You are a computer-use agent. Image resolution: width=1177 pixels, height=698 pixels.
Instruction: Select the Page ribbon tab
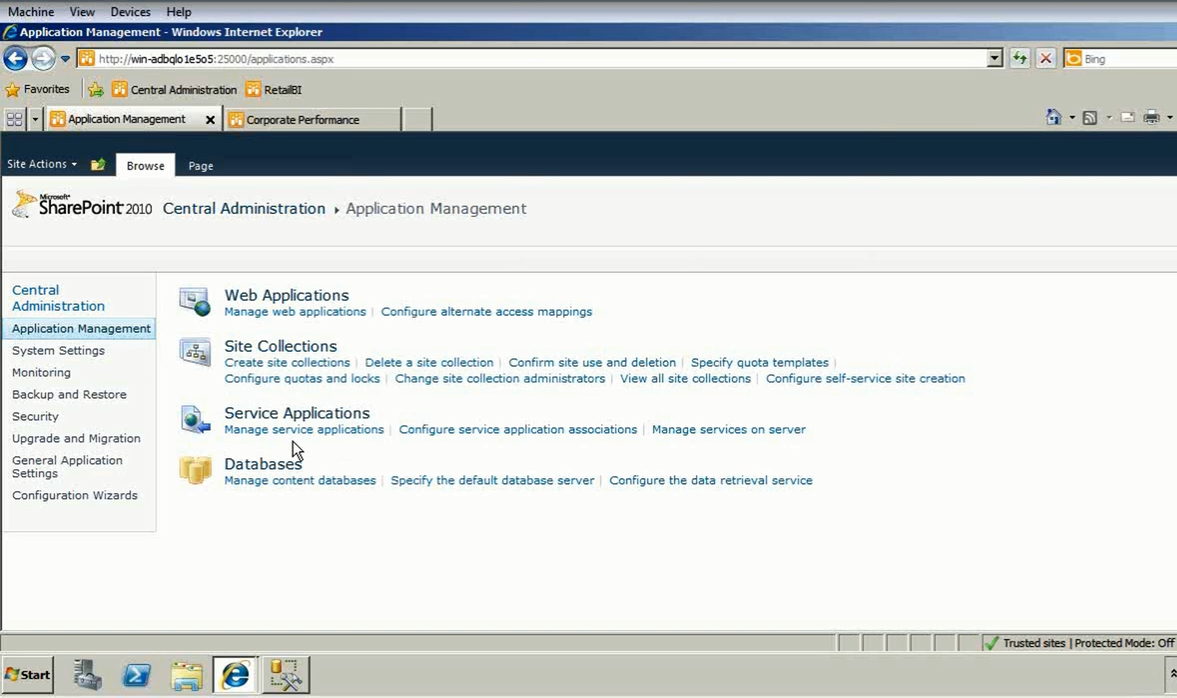[200, 165]
